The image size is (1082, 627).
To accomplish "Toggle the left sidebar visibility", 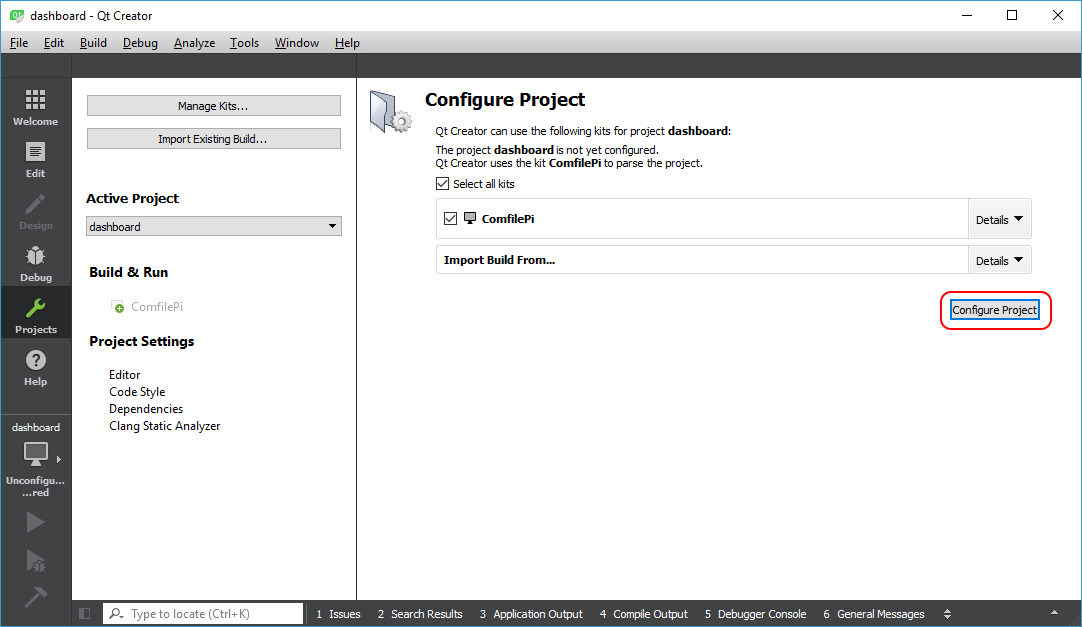I will click(x=84, y=614).
